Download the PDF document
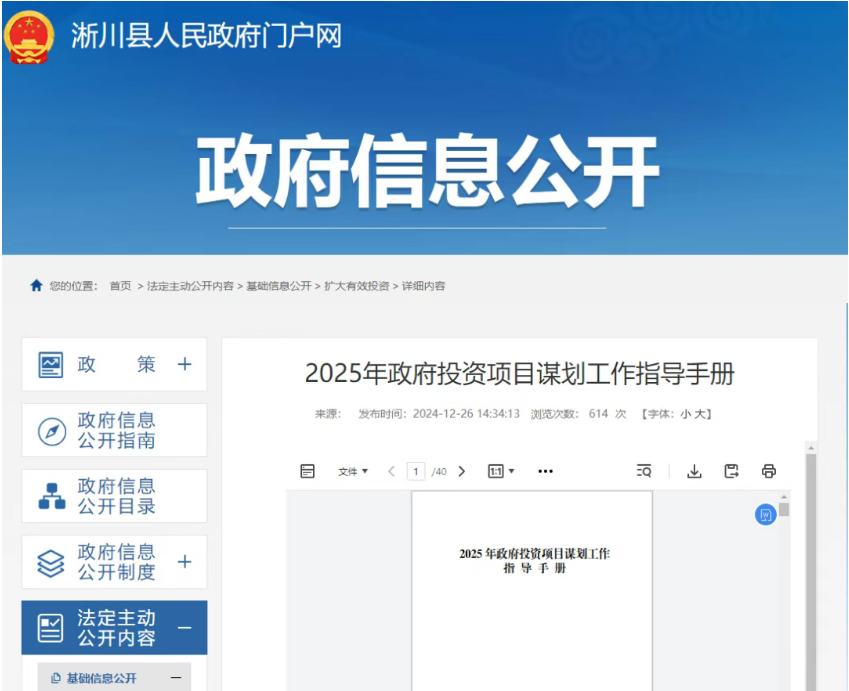The image size is (849, 691). (694, 471)
